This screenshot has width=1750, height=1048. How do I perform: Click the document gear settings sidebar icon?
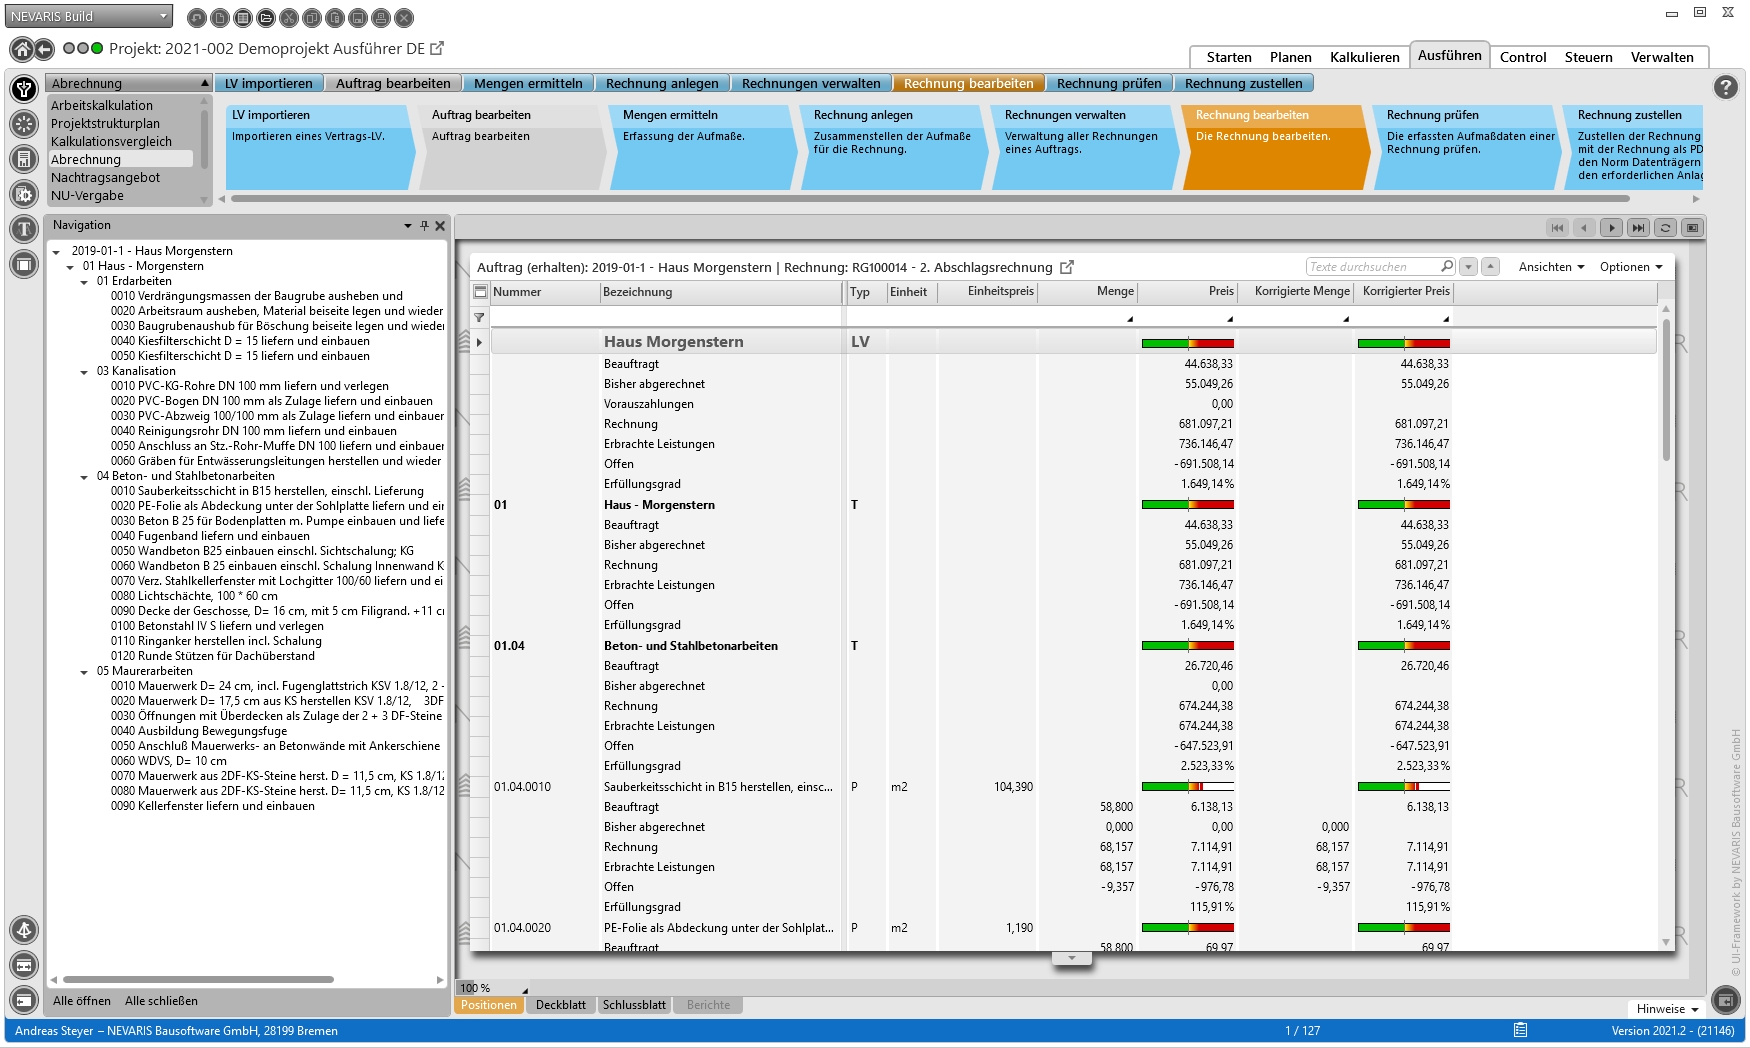[x=24, y=194]
